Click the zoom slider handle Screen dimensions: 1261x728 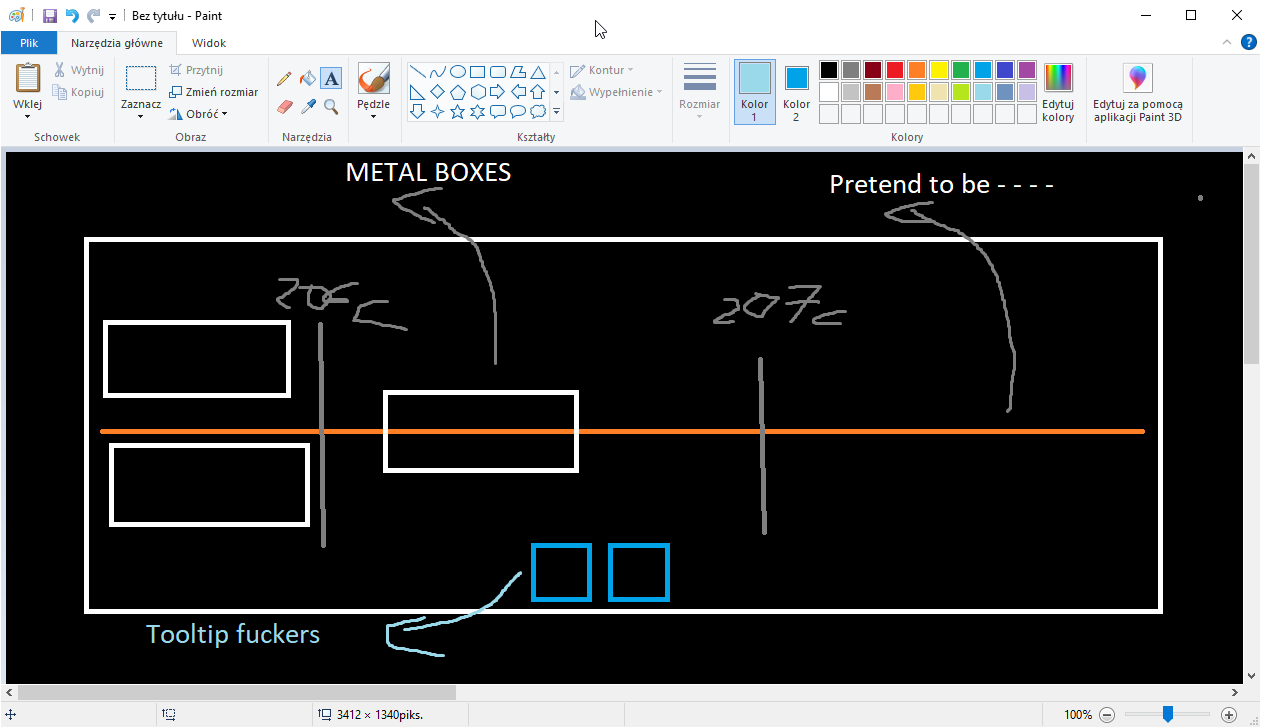[x=1167, y=714]
